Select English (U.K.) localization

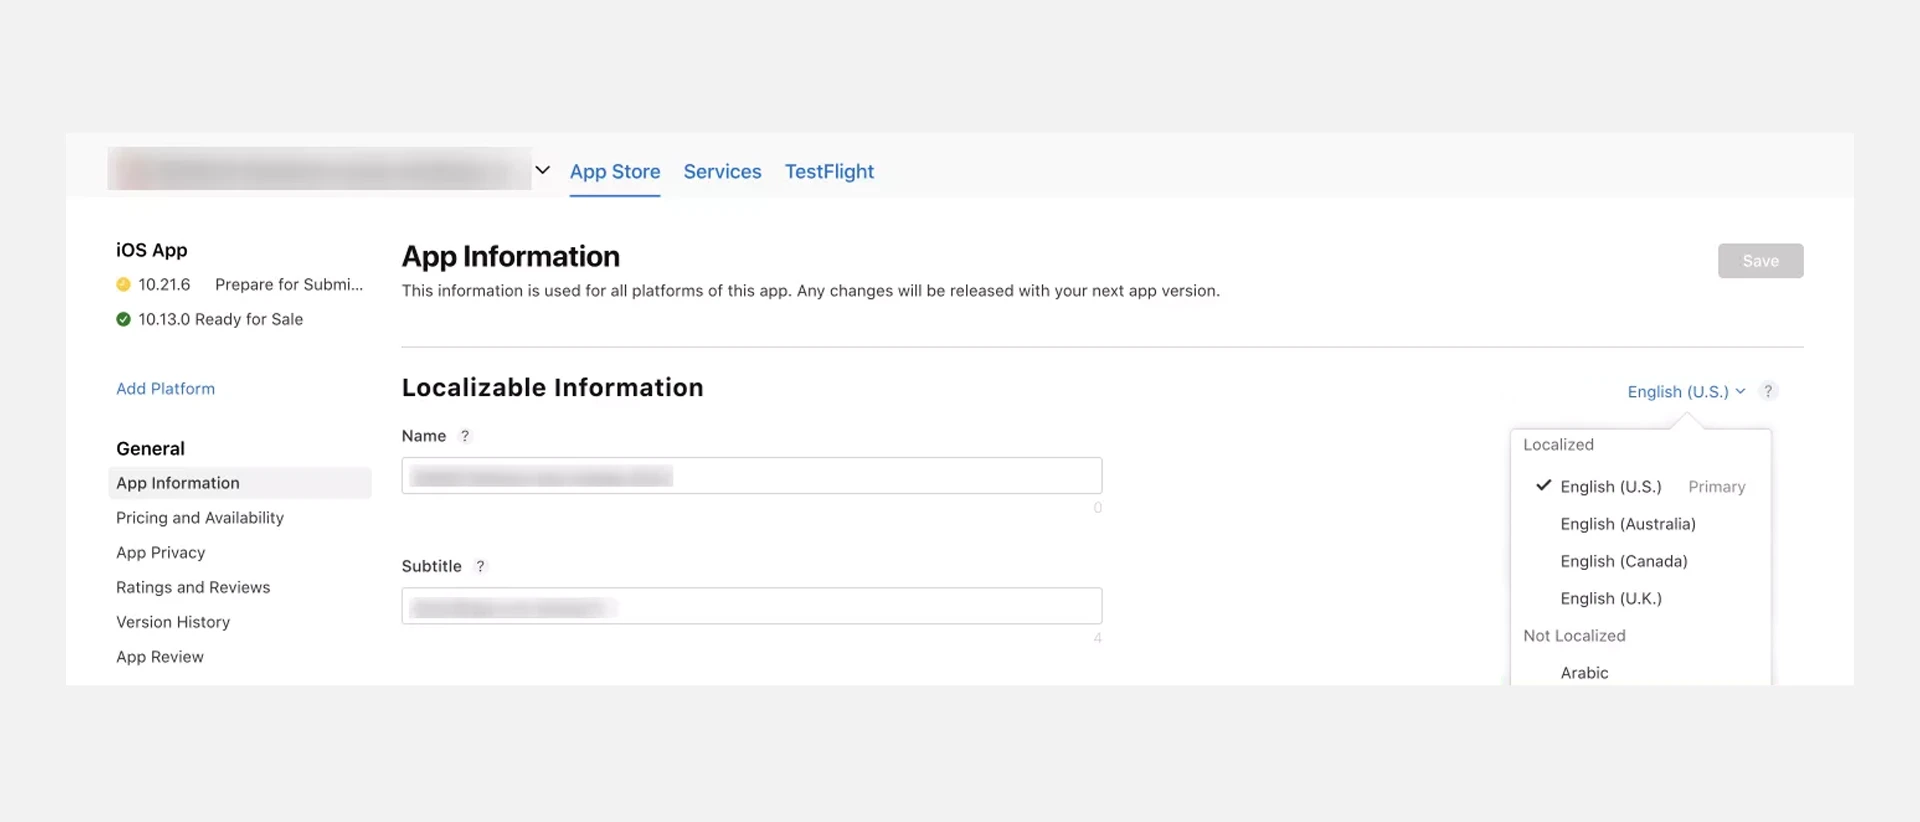click(x=1610, y=598)
